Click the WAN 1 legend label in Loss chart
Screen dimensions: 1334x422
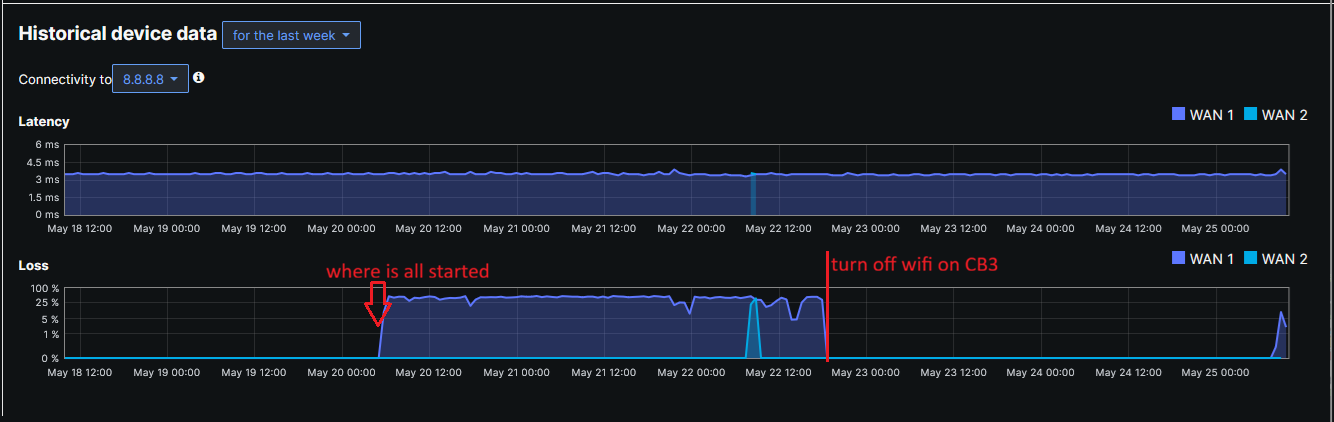click(1212, 259)
